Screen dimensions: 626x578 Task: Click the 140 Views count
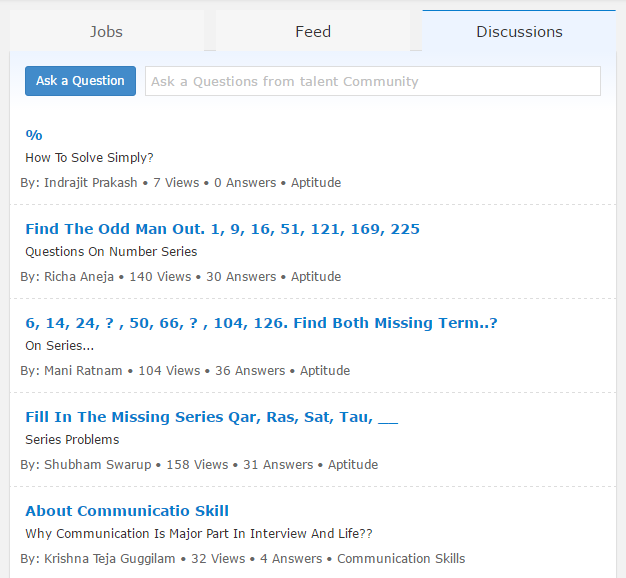(x=160, y=277)
